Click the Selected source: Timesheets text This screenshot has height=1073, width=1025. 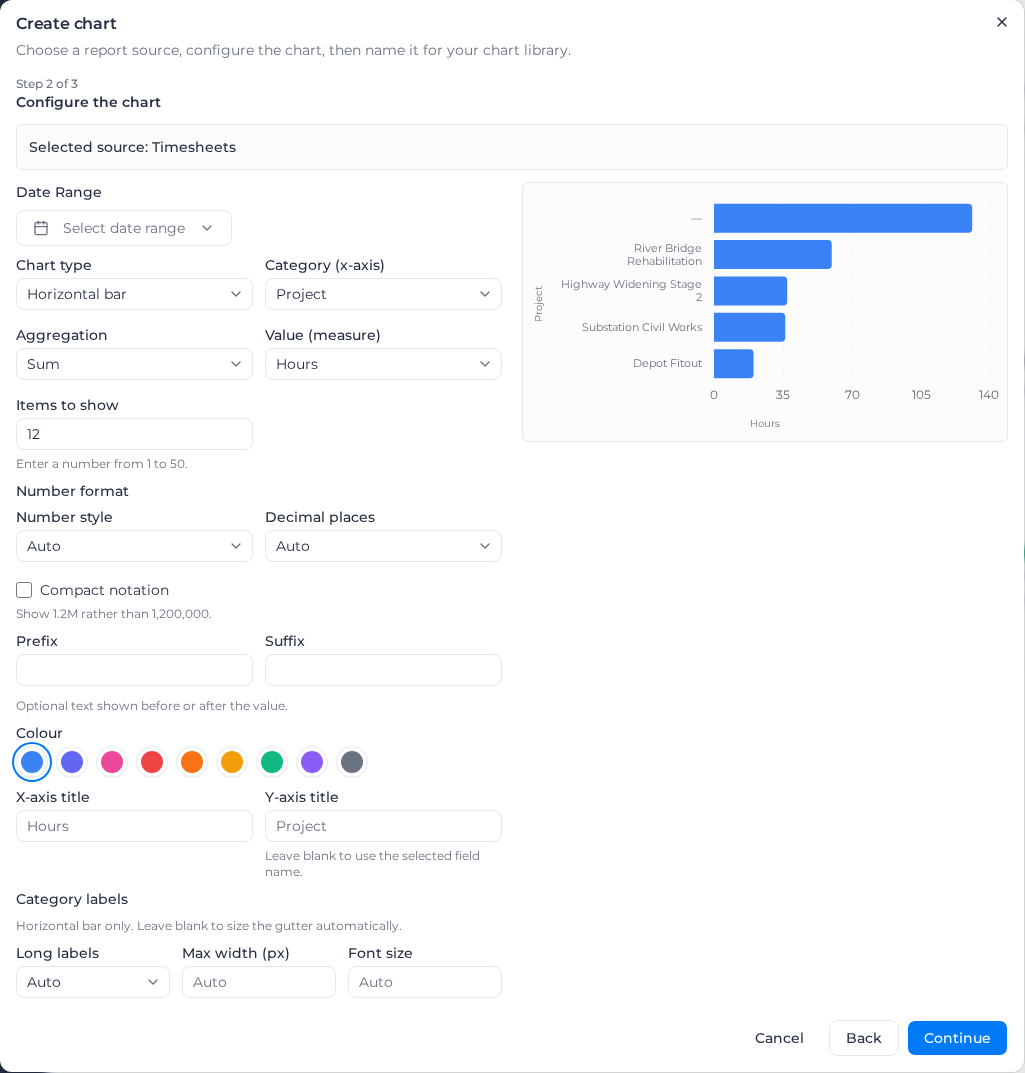pos(132,147)
